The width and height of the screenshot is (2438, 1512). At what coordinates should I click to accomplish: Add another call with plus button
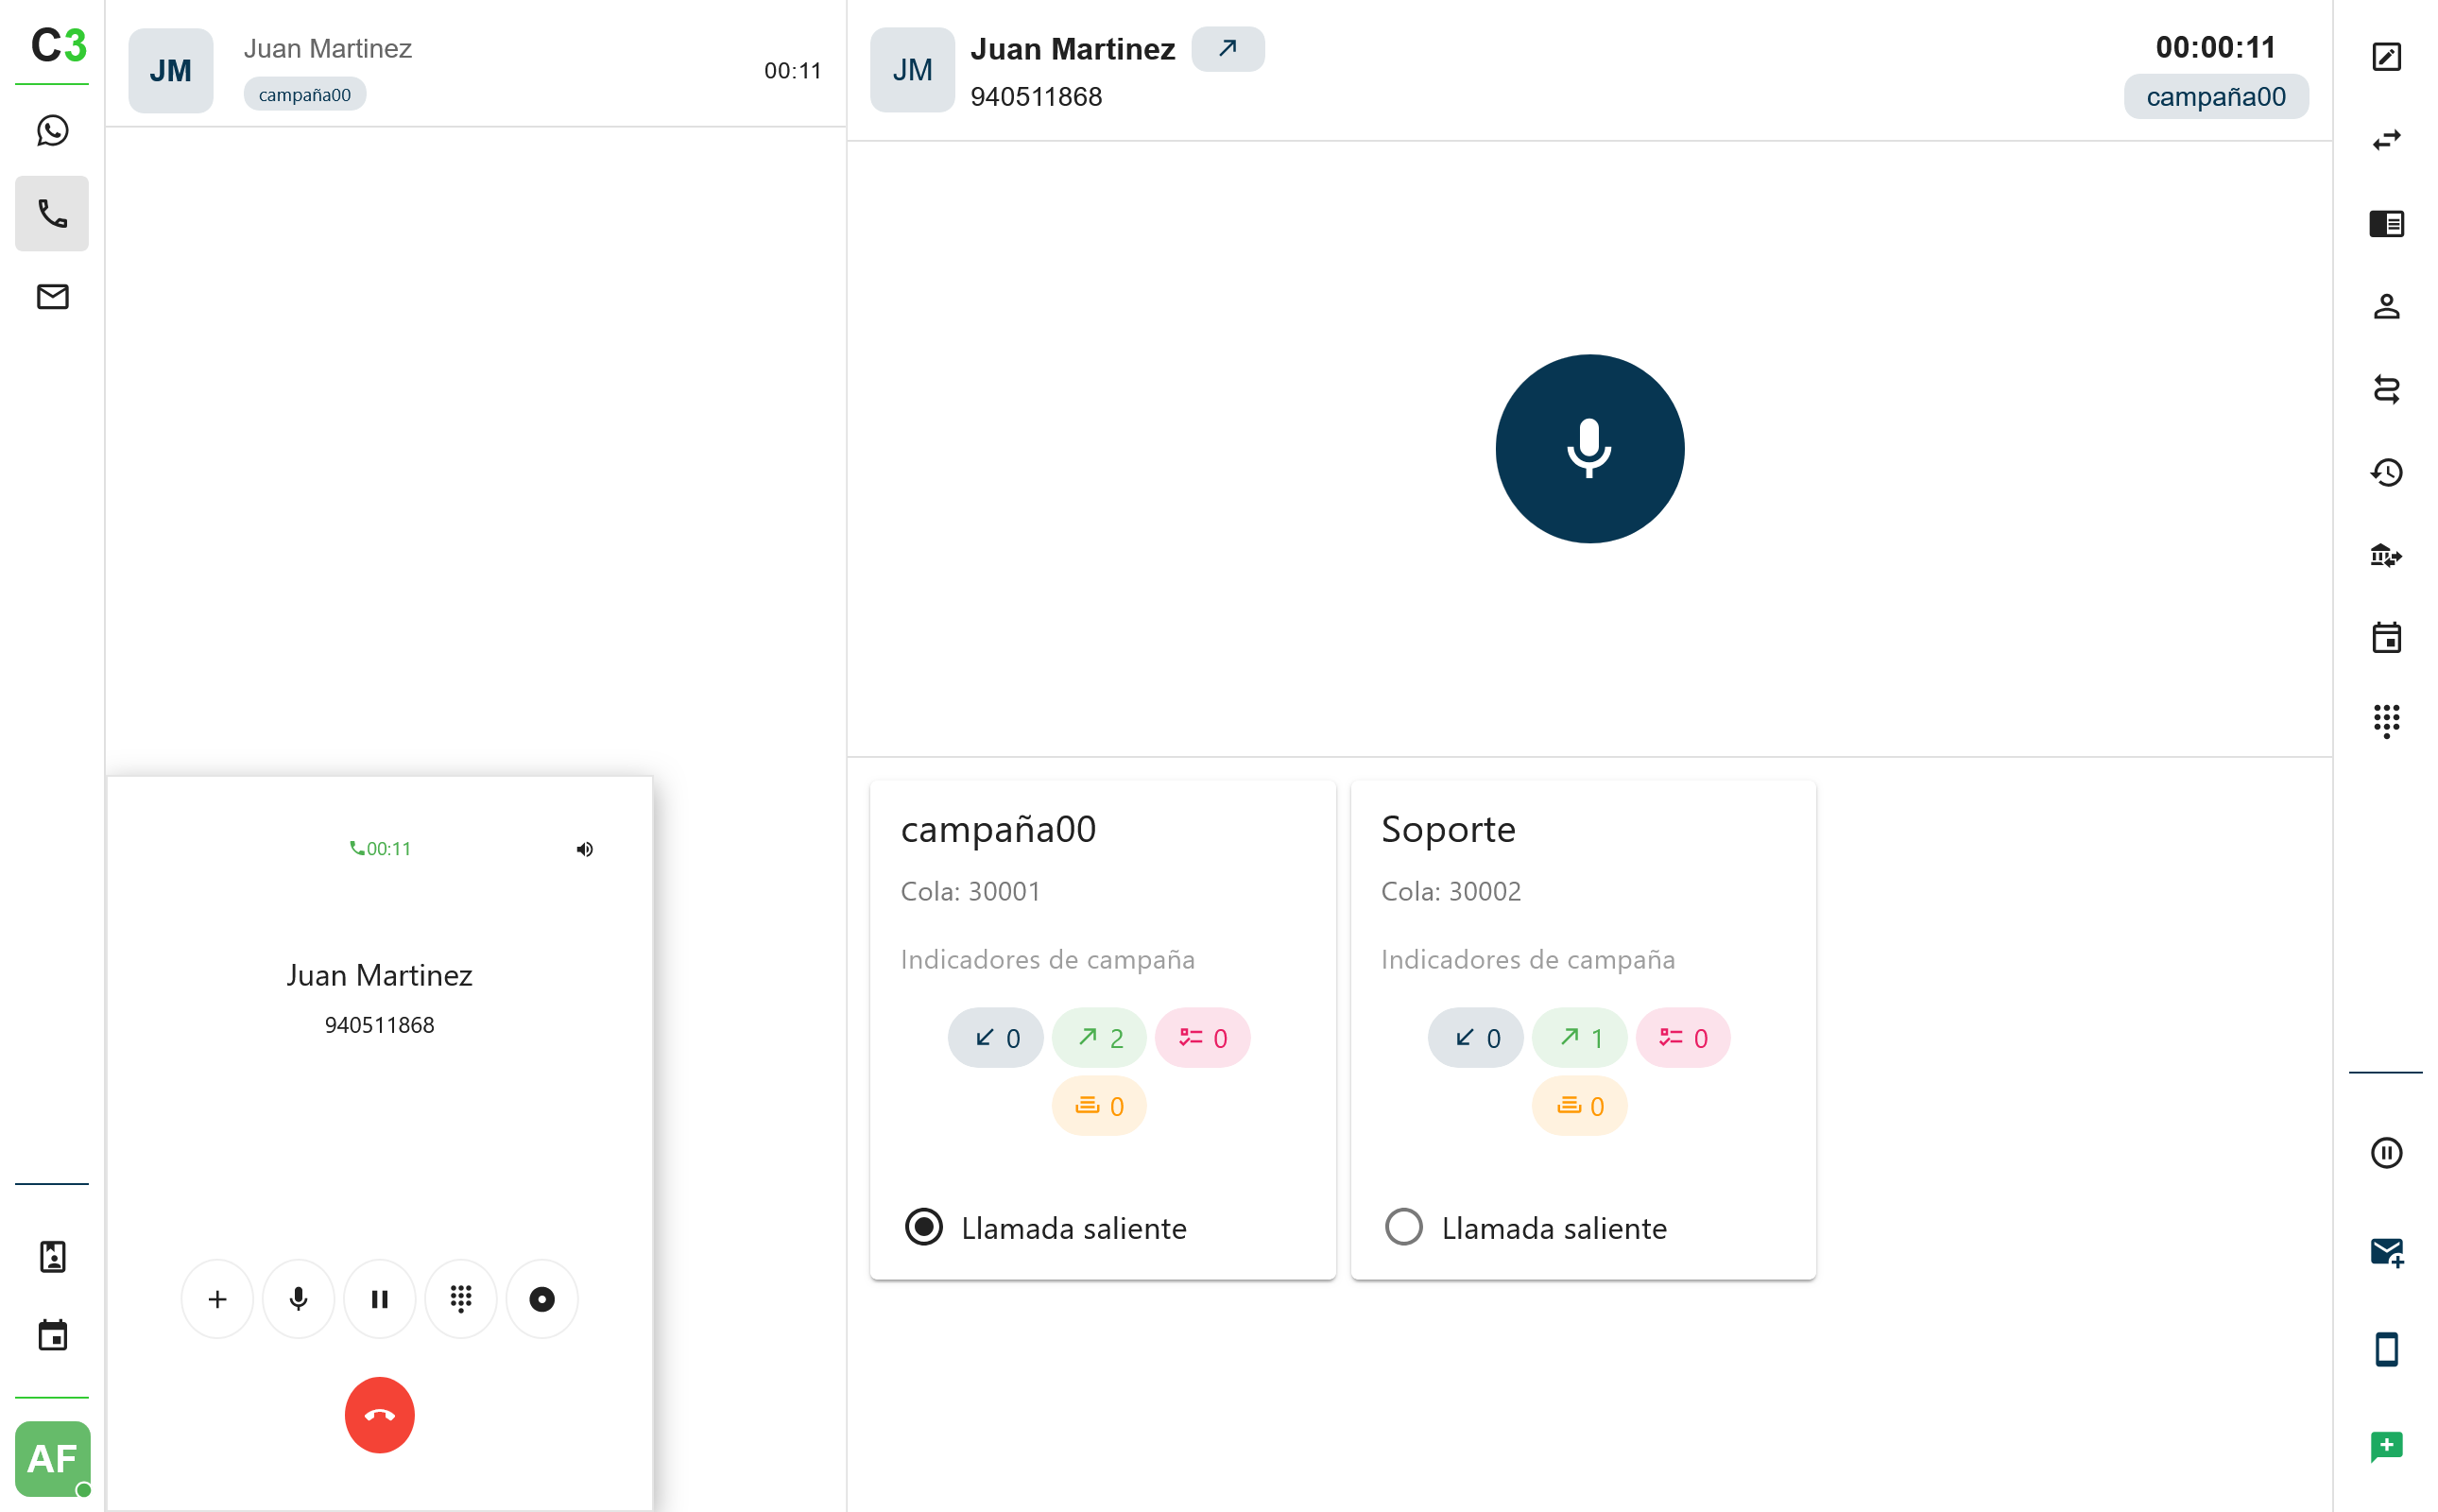217,1298
